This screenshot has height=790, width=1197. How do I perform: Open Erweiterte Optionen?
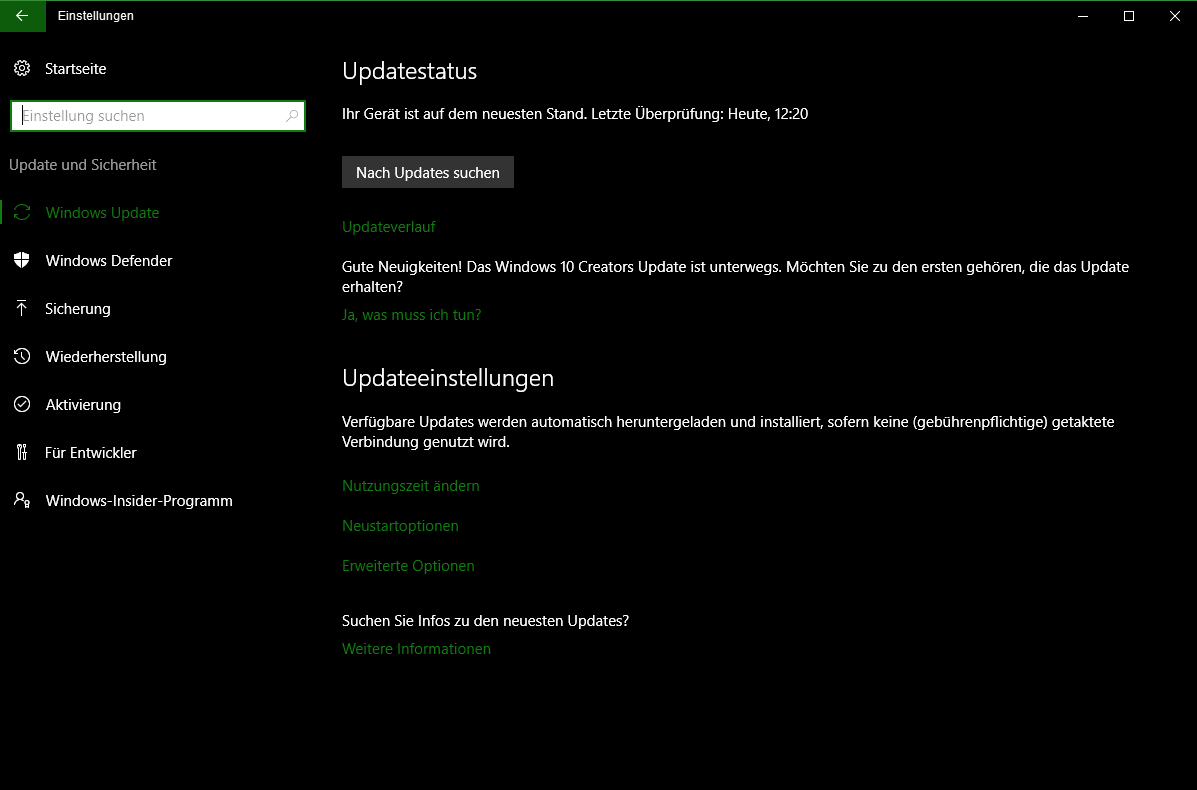point(408,565)
